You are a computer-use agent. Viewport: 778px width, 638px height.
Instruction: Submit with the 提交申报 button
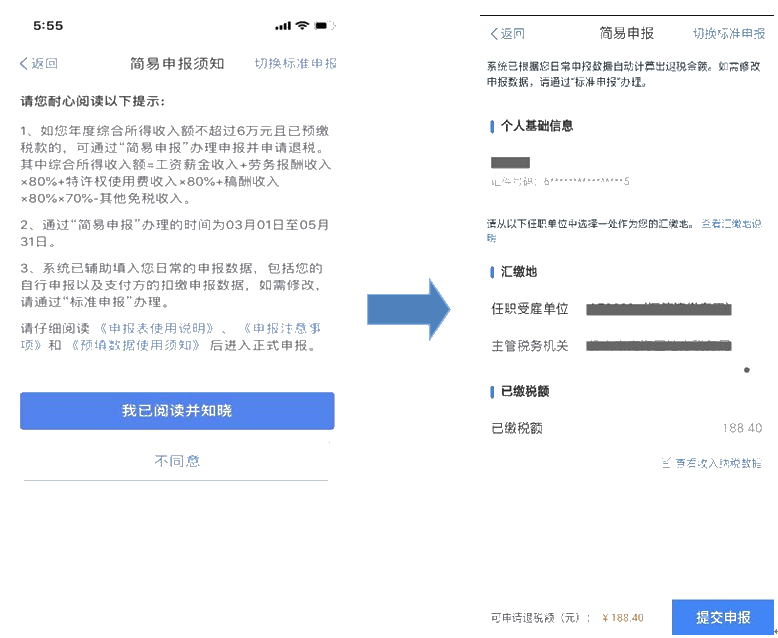[723, 617]
